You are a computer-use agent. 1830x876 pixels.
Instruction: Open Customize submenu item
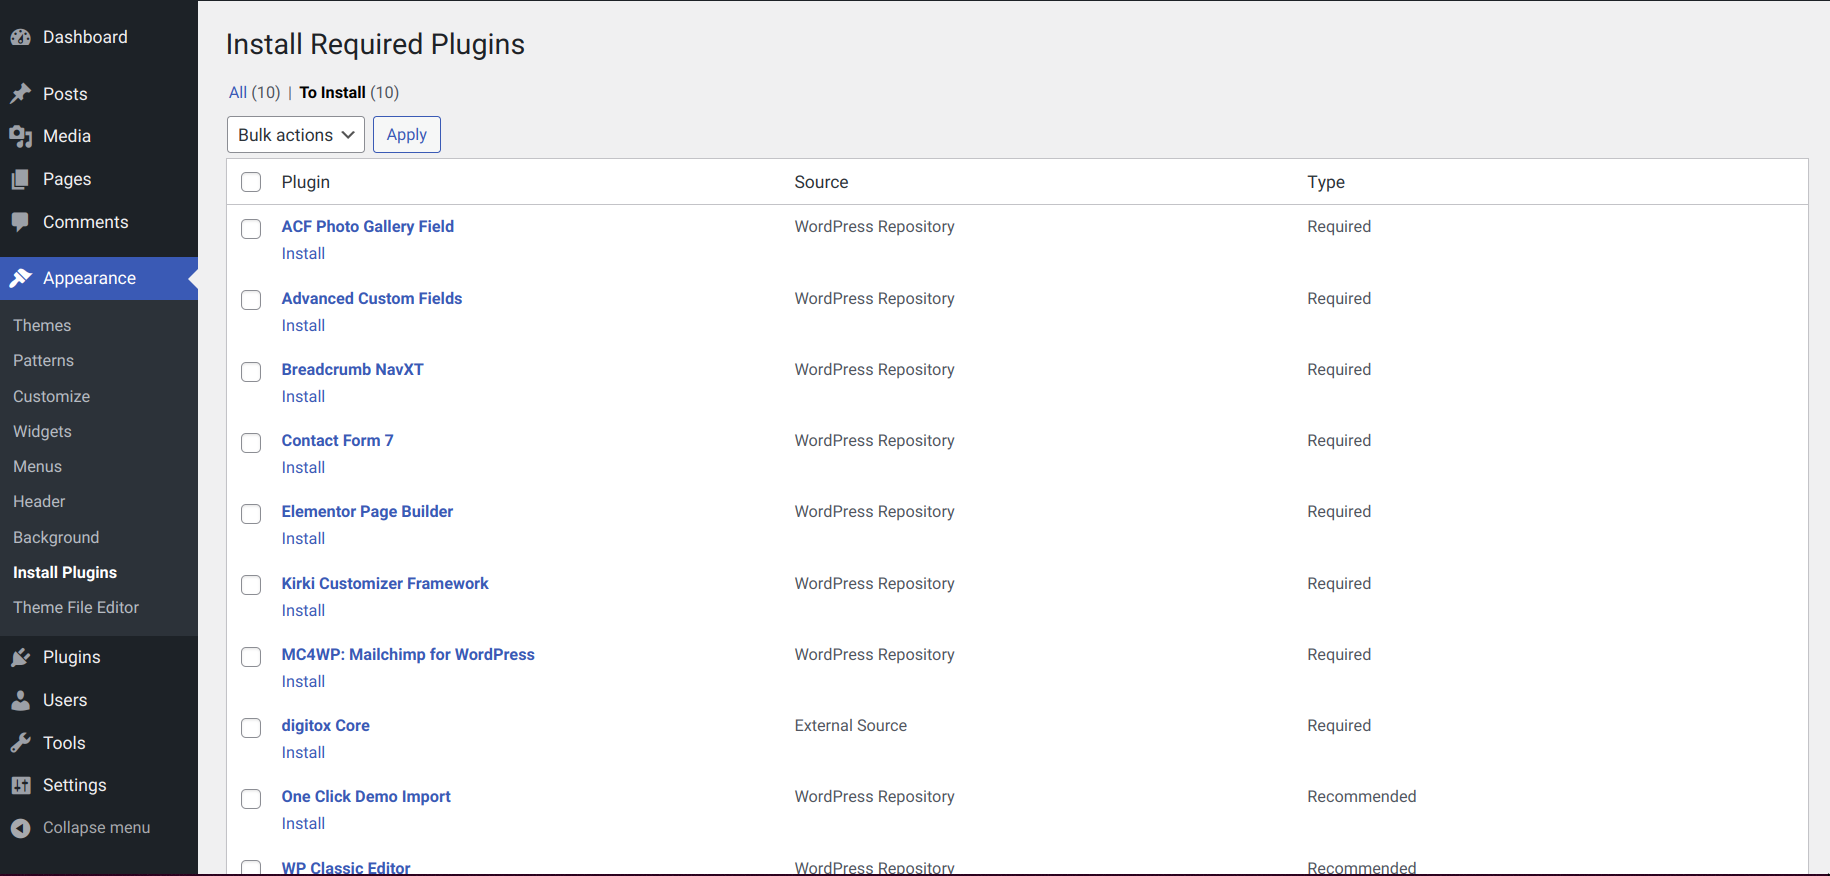(x=51, y=396)
